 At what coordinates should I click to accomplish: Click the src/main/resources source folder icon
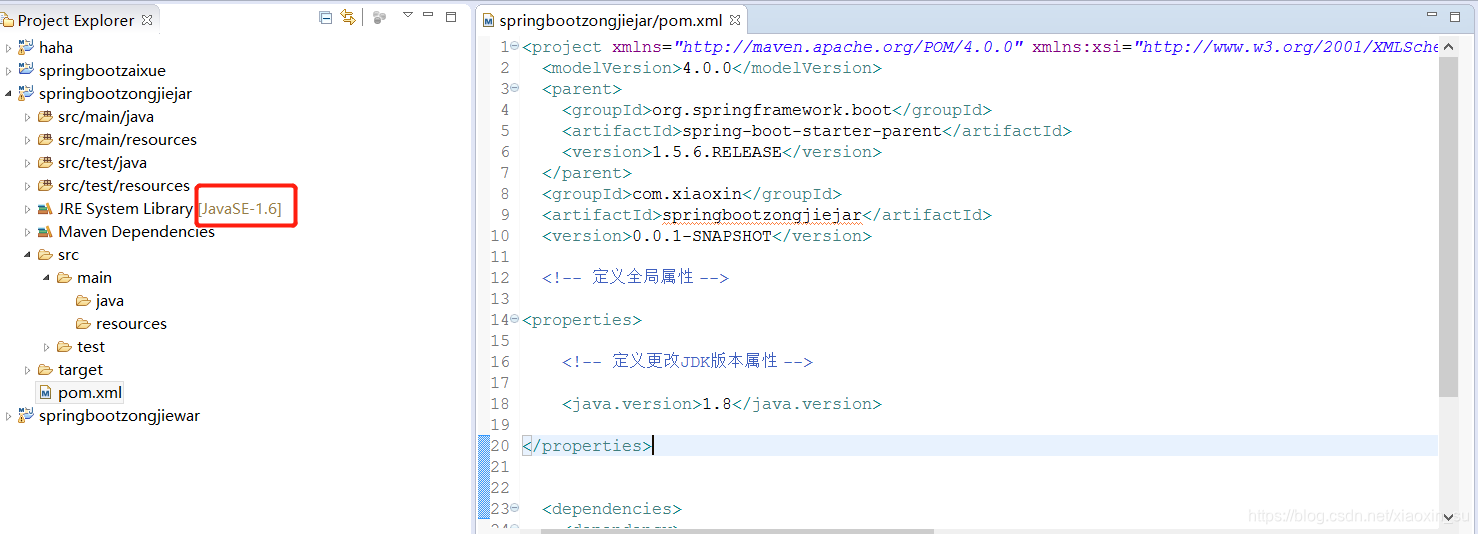tap(45, 139)
